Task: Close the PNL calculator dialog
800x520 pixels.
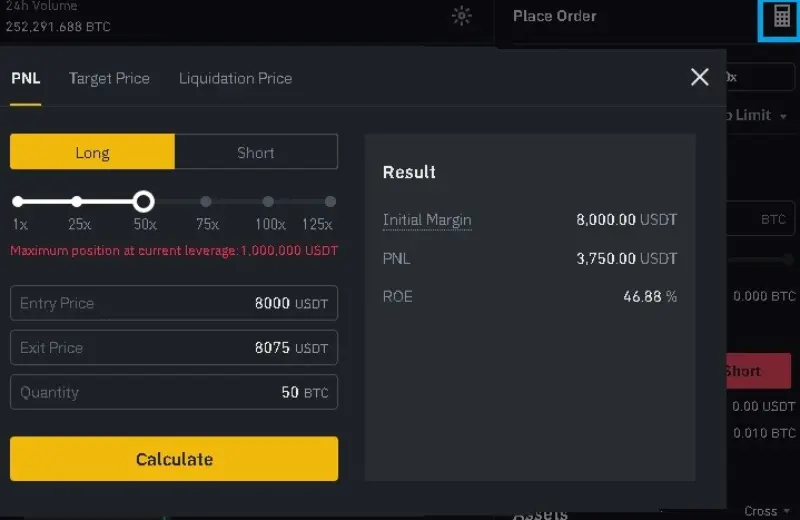Action: (x=700, y=77)
